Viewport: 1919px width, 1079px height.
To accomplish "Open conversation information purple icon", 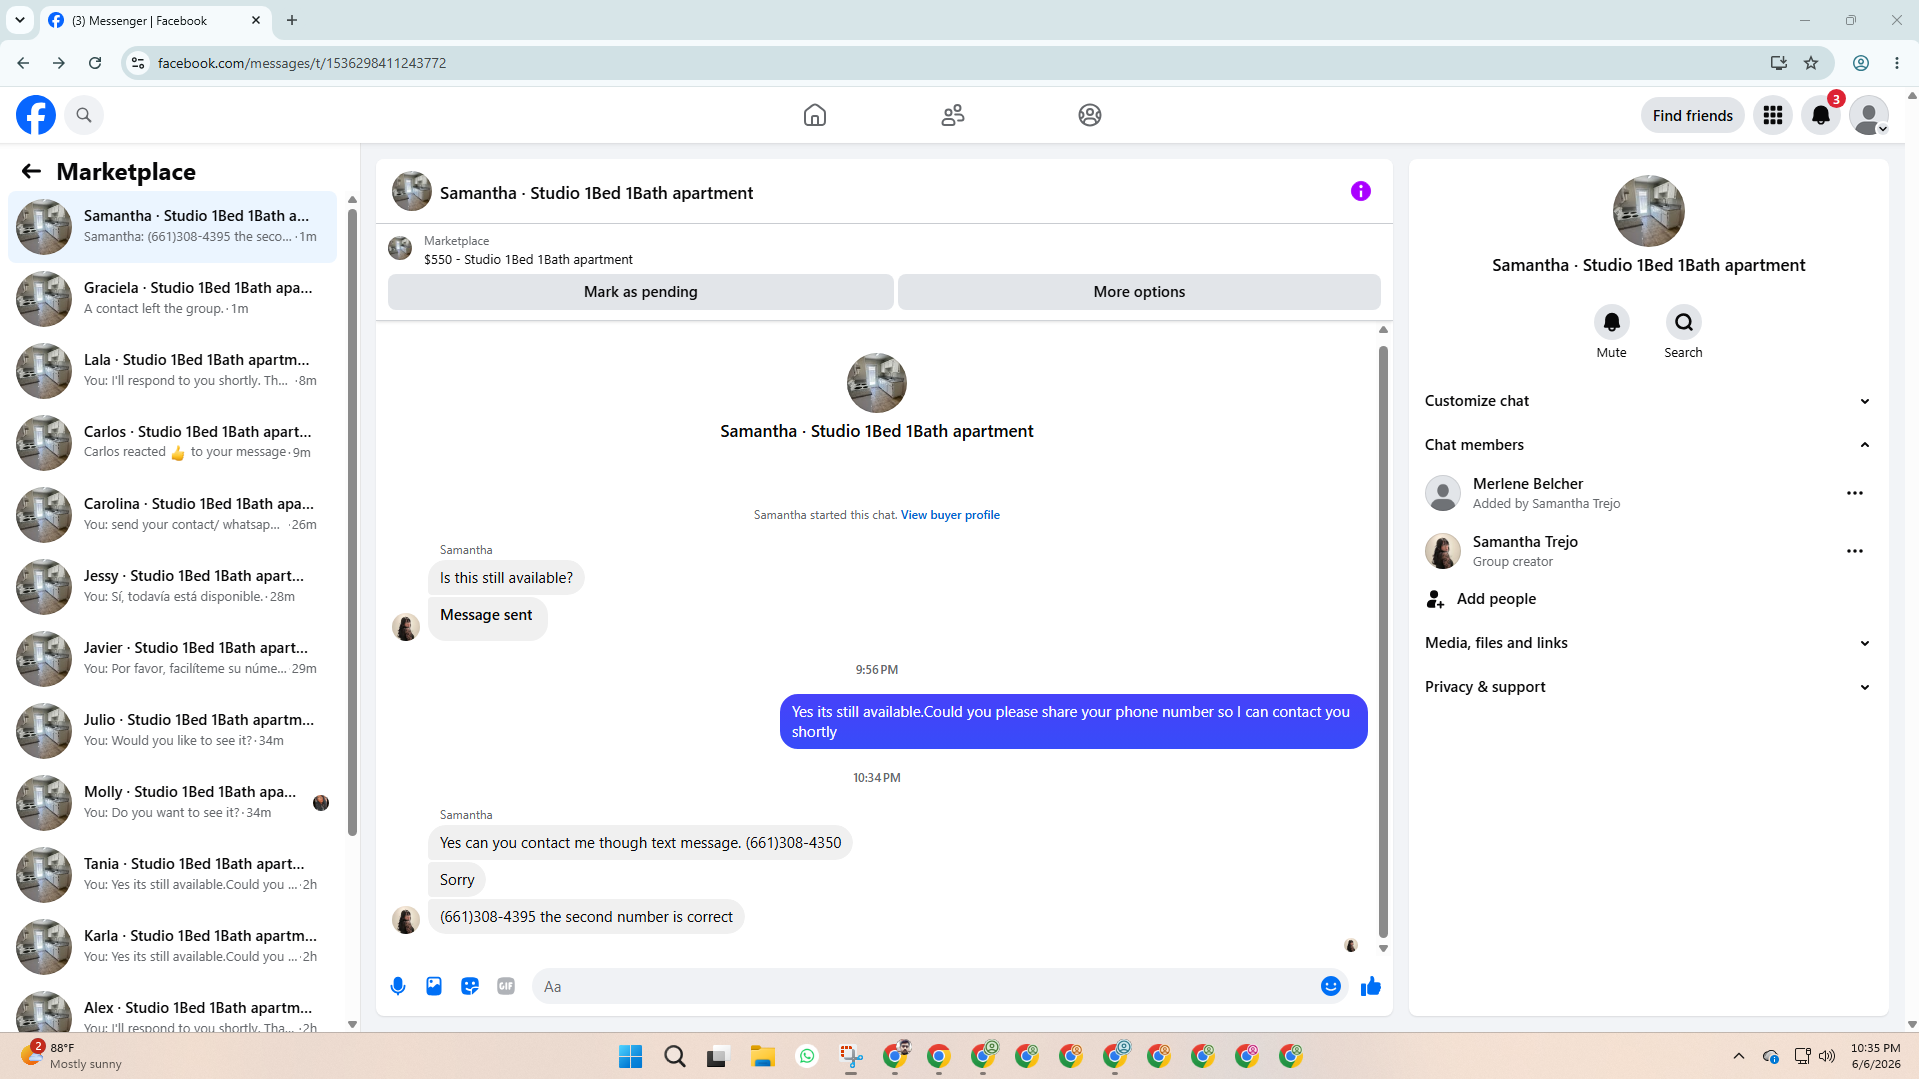I will [x=1361, y=191].
